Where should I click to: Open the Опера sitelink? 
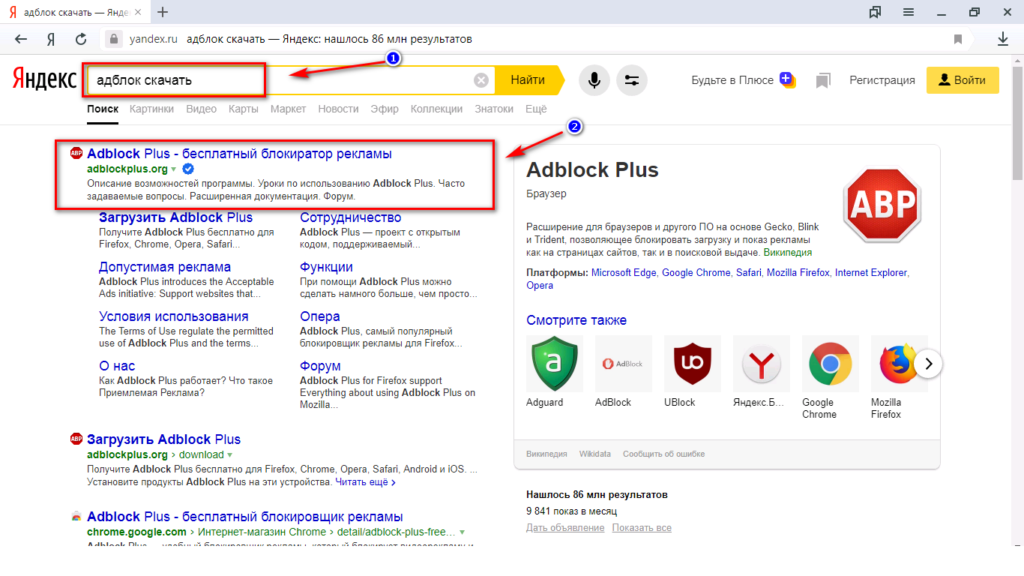319,317
